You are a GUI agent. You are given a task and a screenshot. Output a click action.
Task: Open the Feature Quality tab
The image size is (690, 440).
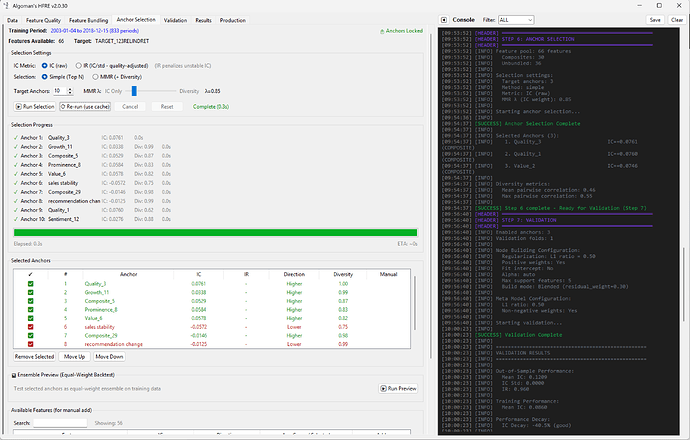tap(43, 20)
